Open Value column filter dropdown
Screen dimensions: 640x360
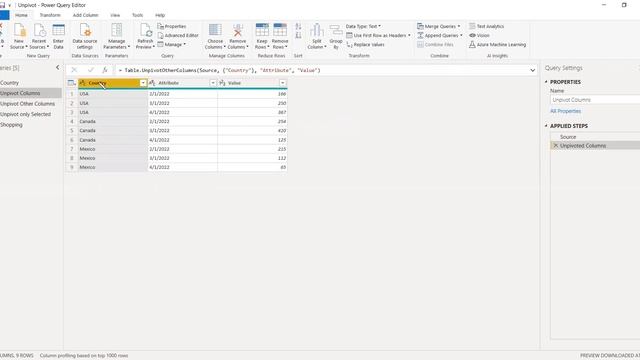(282, 83)
